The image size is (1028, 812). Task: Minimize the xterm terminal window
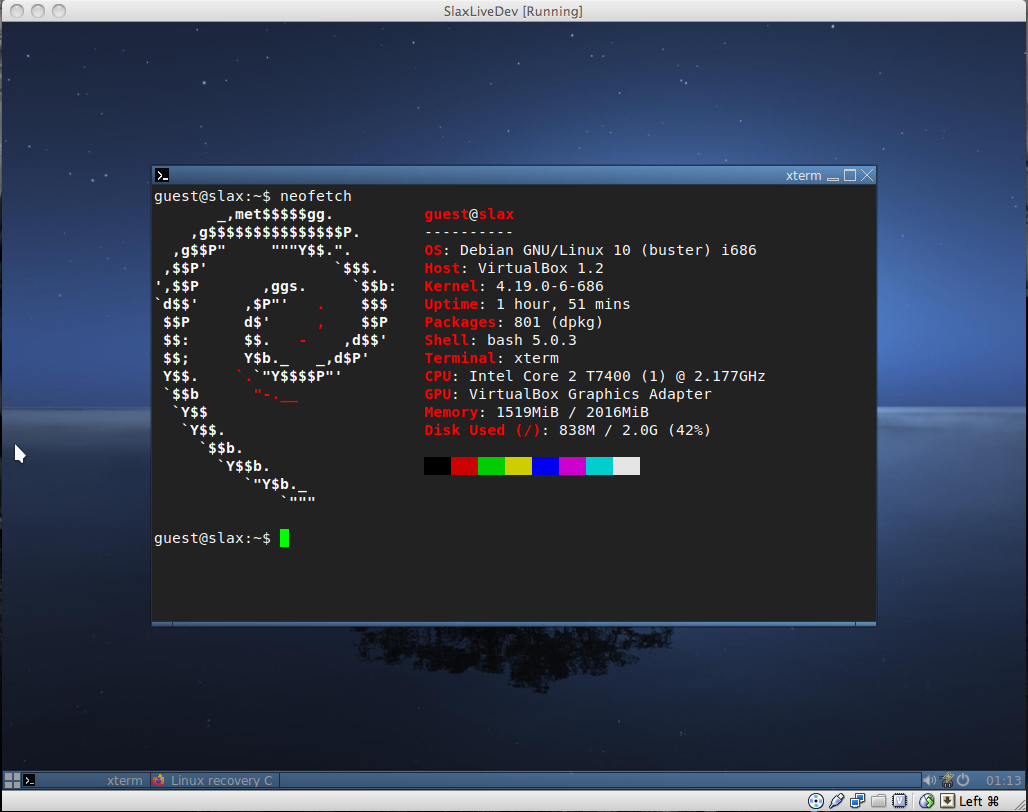tap(832, 177)
